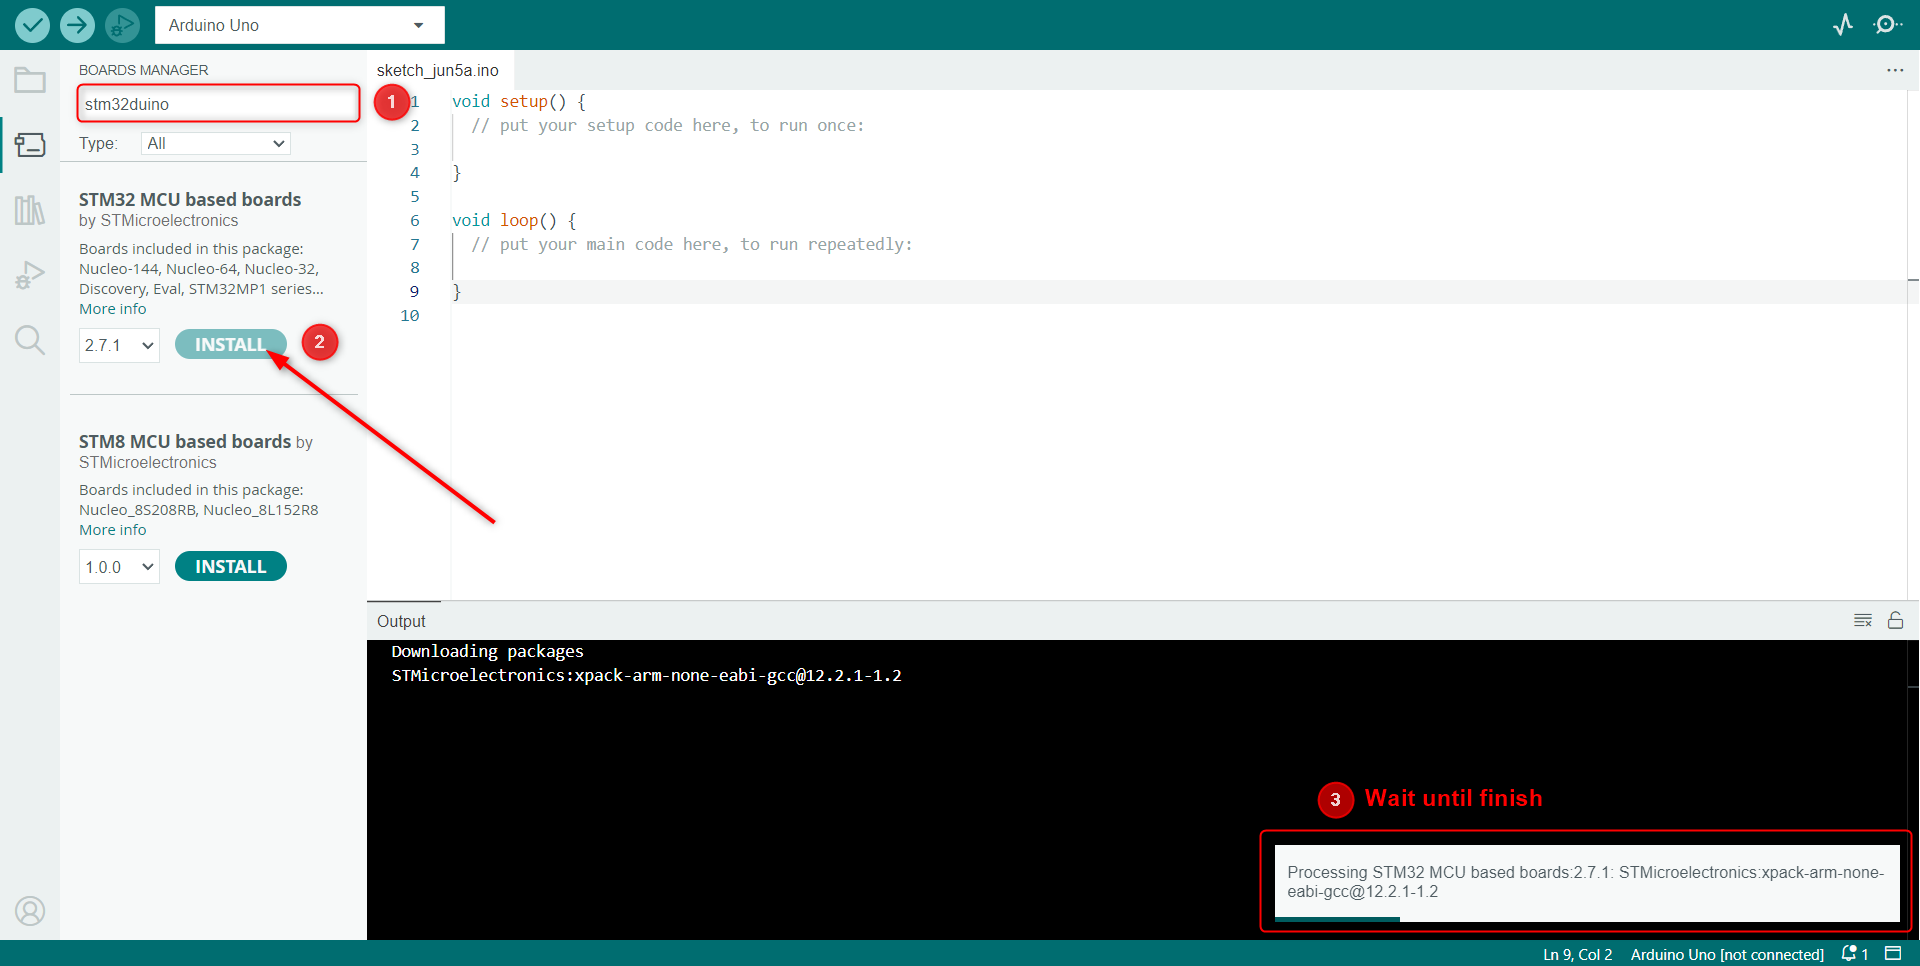Expand the Type filter dropdown
1920x966 pixels.
[216, 144]
